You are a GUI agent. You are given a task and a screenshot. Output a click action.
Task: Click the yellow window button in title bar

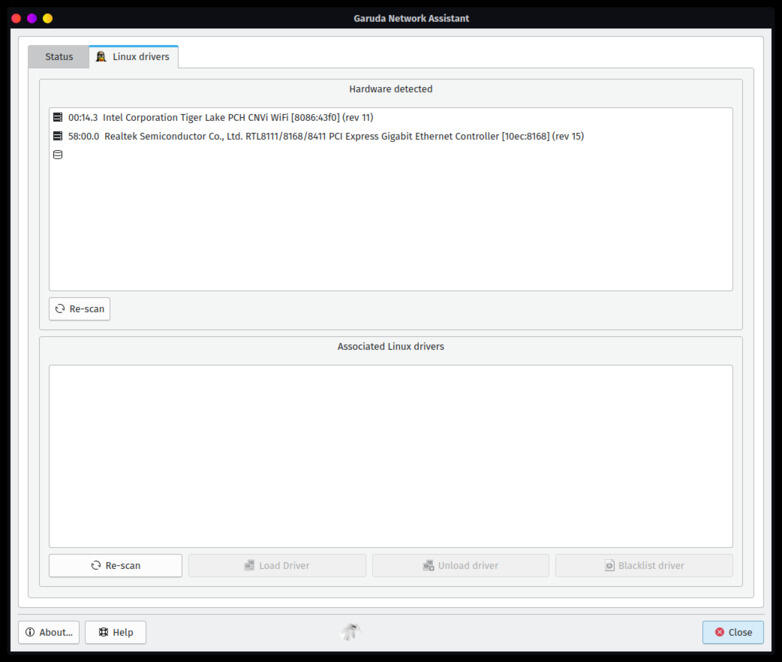(x=48, y=18)
